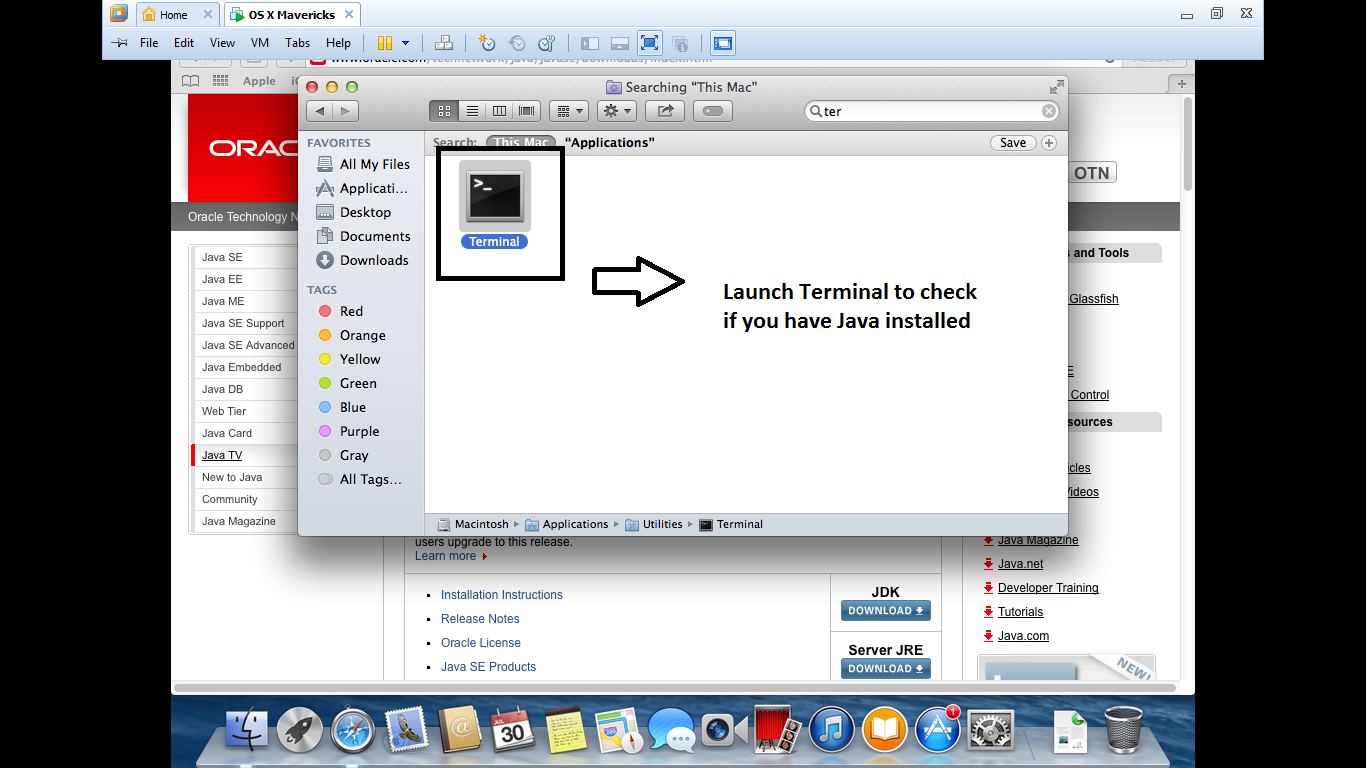1366x768 pixels.
Task: Open All My Files in Finder sidebar
Action: point(362,164)
